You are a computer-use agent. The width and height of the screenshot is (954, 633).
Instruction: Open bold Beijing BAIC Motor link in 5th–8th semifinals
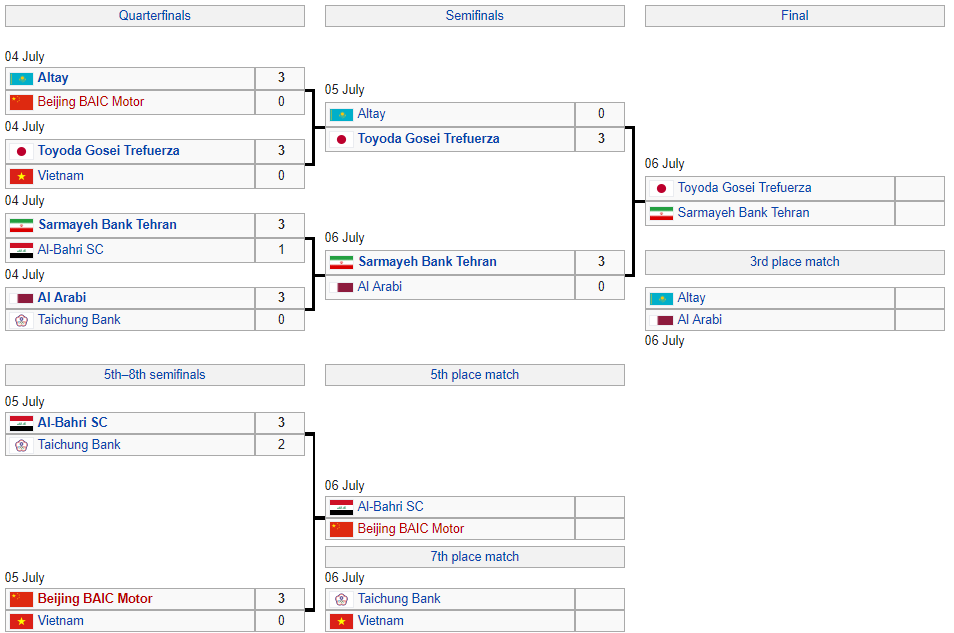point(95,599)
